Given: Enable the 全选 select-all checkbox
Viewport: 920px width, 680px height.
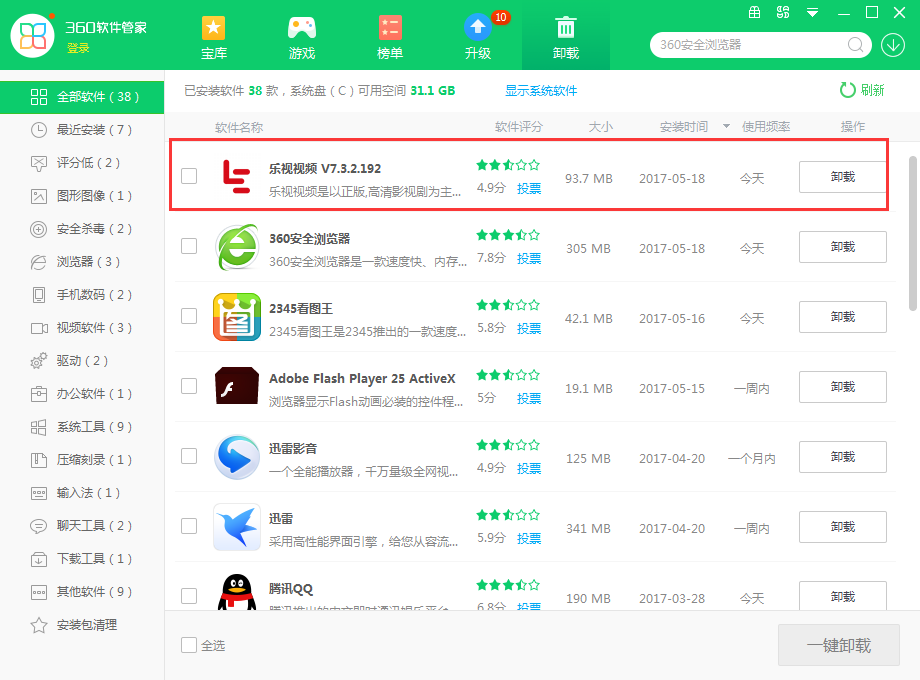Looking at the screenshot, I should tap(187, 645).
